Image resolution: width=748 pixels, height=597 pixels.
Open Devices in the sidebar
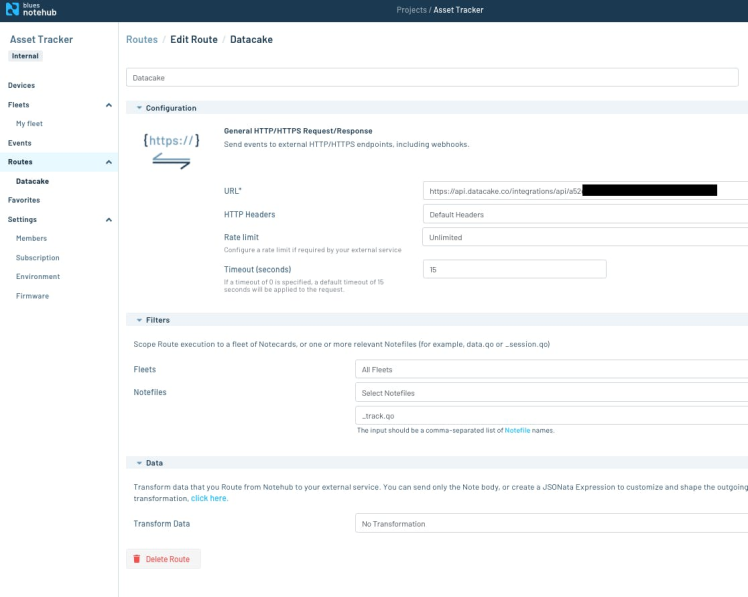pyautogui.click(x=22, y=86)
